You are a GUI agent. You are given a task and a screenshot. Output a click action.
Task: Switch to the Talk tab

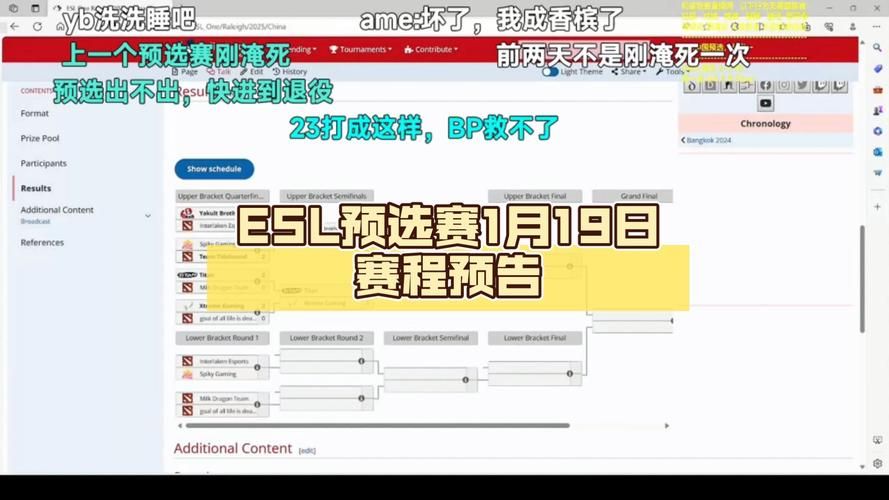[219, 72]
